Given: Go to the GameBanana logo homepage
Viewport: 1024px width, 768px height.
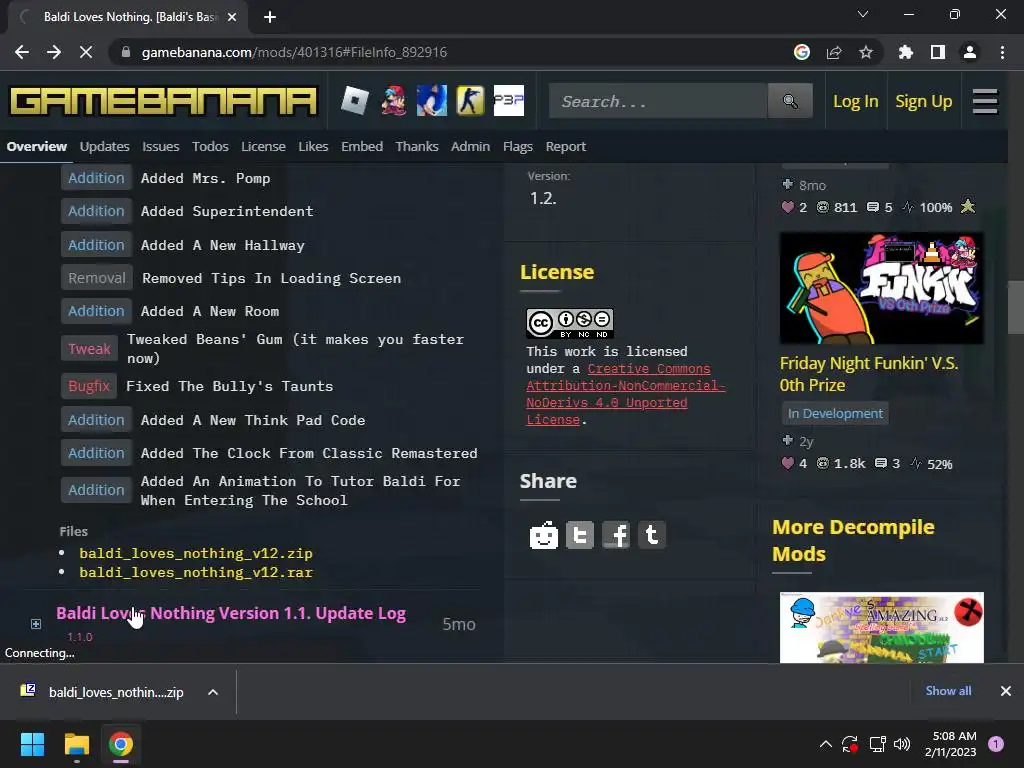Looking at the screenshot, I should pyautogui.click(x=163, y=101).
